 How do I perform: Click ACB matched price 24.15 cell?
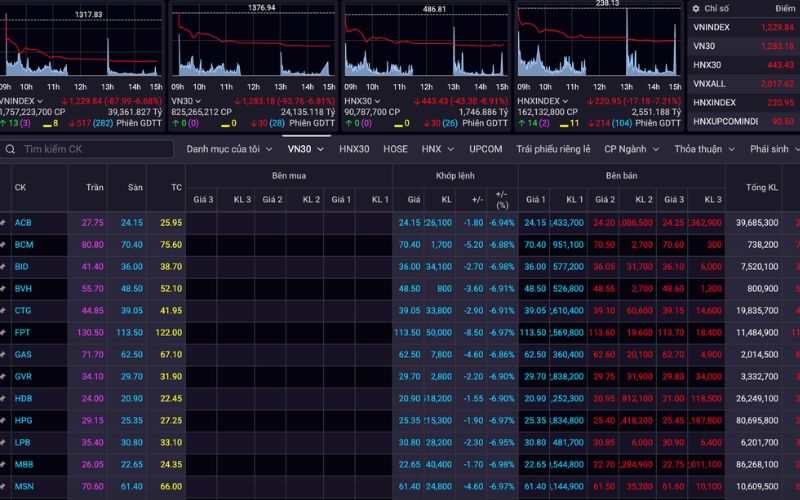(409, 222)
